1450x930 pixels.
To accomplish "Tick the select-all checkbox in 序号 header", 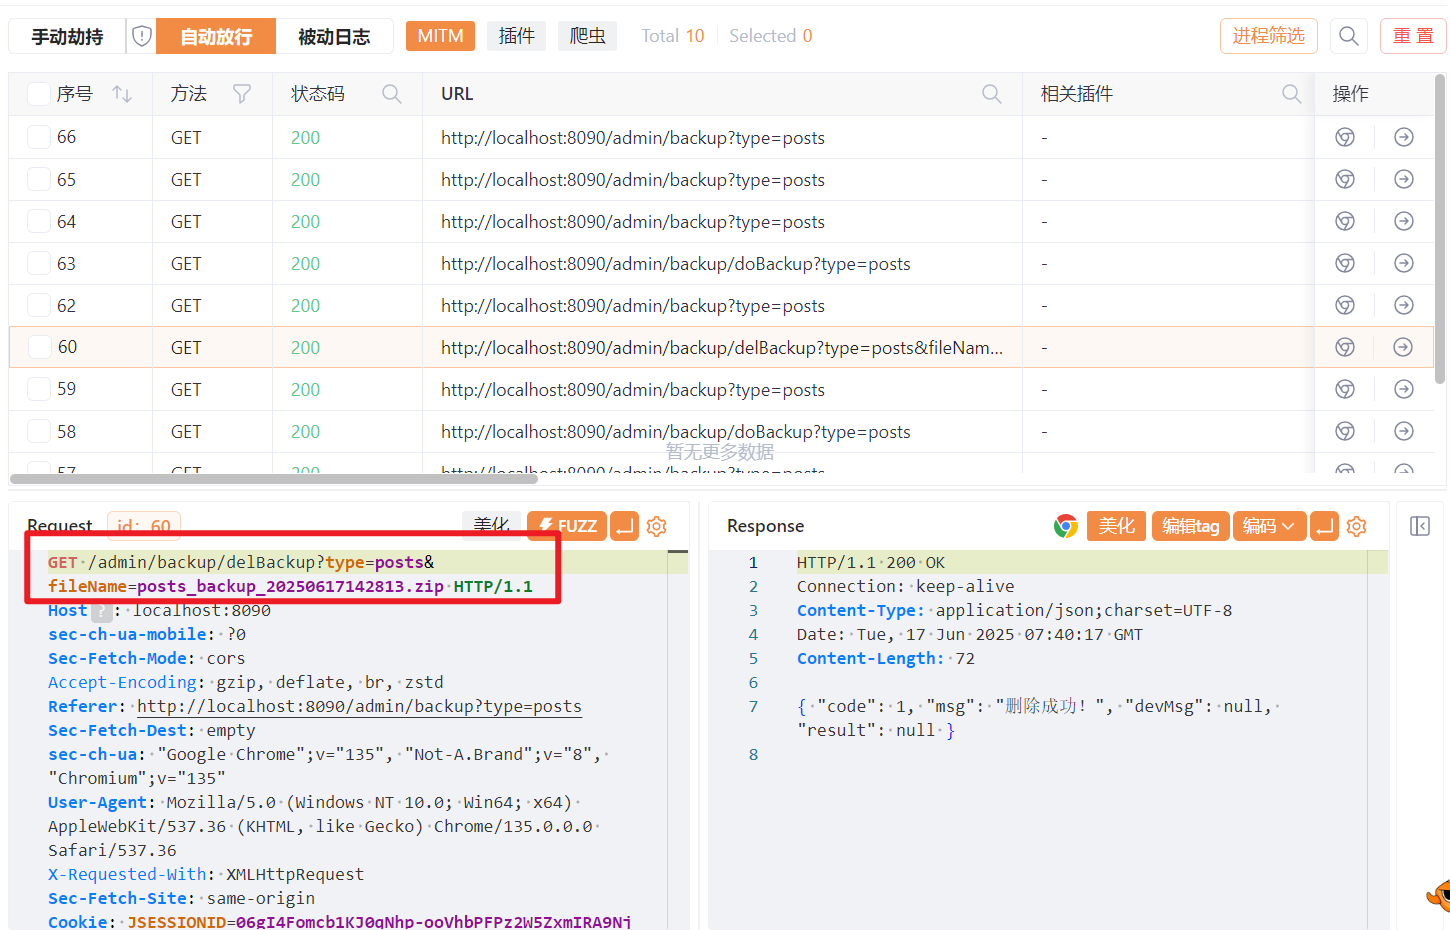I will click(39, 94).
